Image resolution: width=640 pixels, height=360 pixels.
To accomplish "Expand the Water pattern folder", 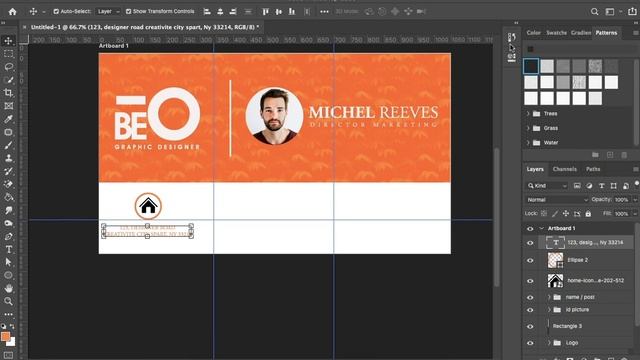I will 528,142.
